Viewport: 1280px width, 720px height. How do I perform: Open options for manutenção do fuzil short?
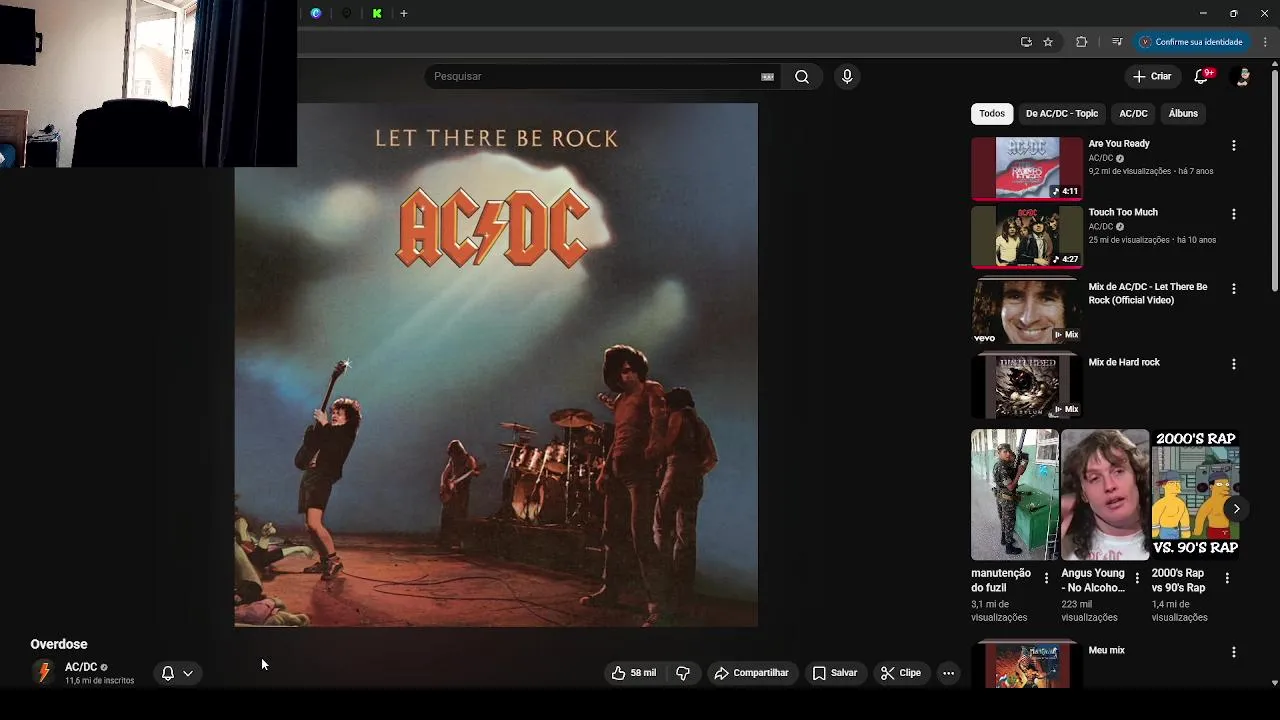pos(1046,578)
